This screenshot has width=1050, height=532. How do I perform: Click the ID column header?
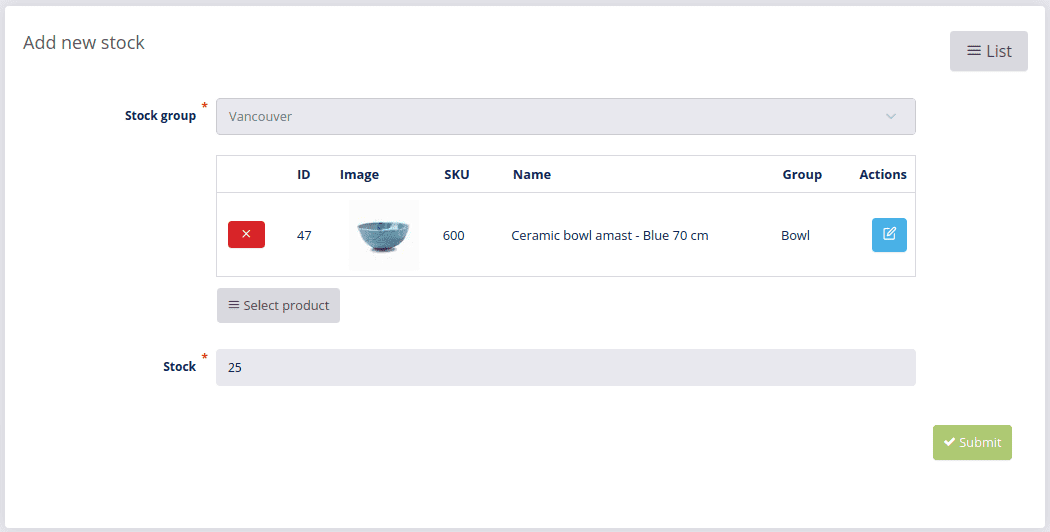[x=303, y=175]
